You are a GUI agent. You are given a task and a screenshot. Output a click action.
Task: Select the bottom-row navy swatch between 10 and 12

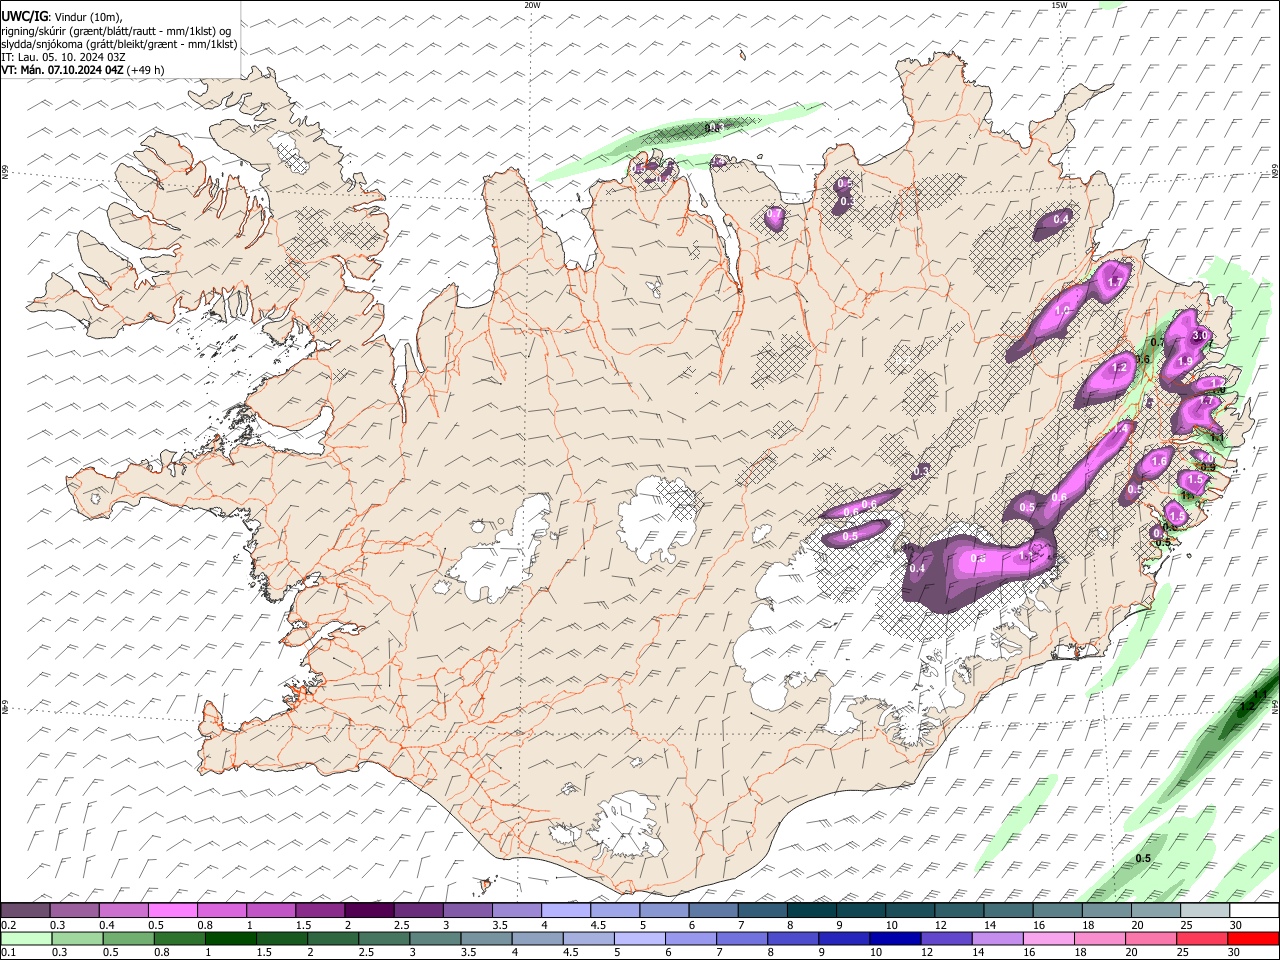click(x=894, y=938)
